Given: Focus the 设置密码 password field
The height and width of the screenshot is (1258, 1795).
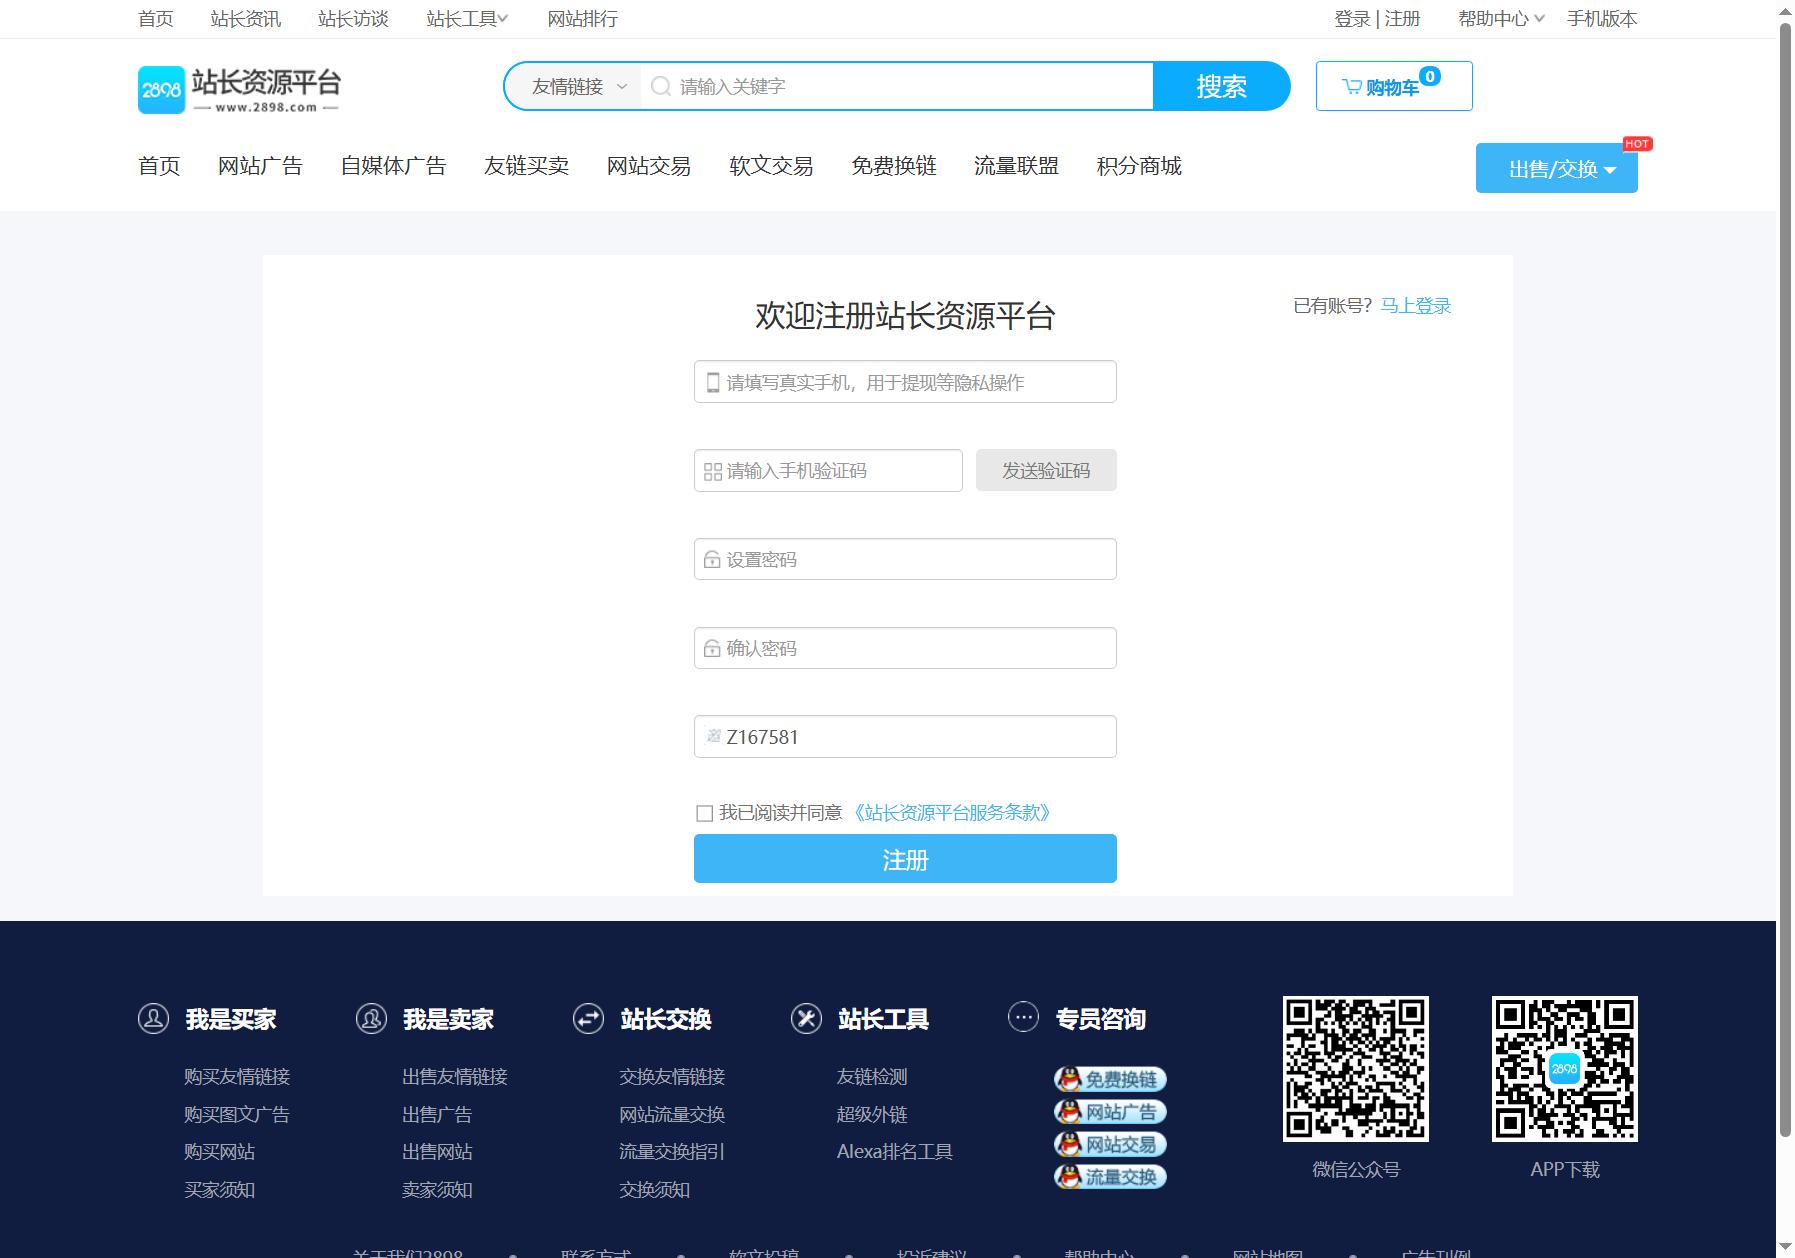Looking at the screenshot, I should pyautogui.click(x=905, y=559).
